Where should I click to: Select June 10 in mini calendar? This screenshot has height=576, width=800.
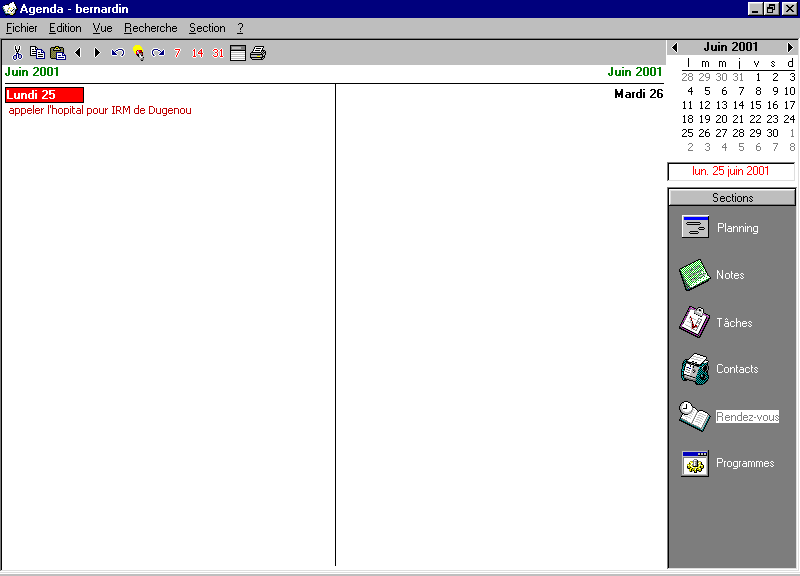789,91
